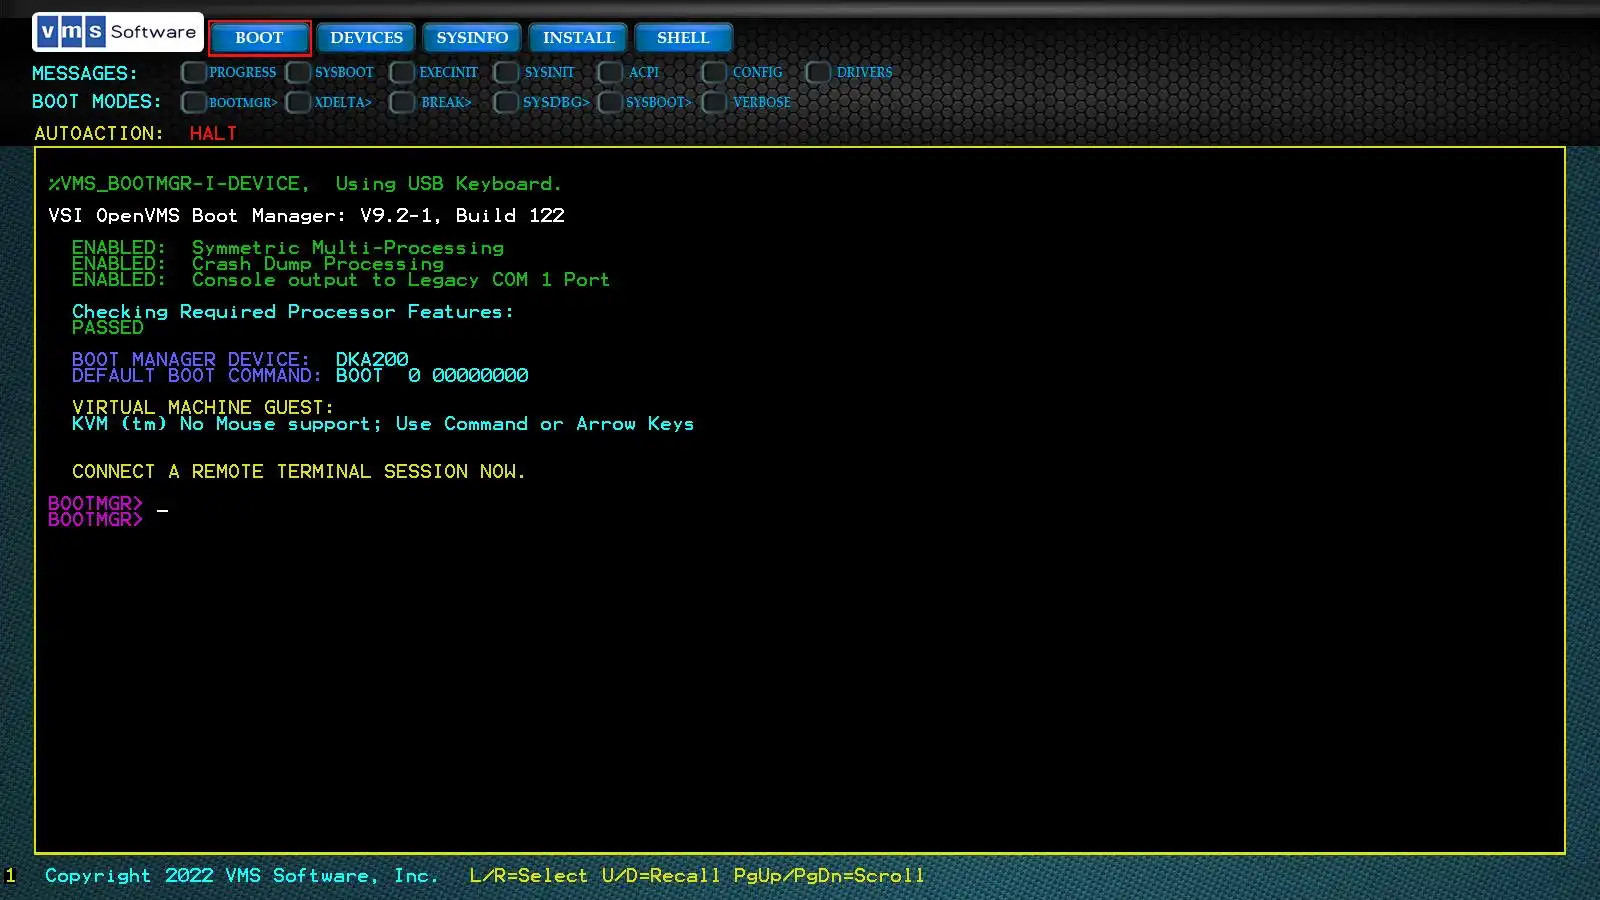Toggle BOOTMGR> boot mode checkbox
Viewport: 1600px width, 900px height.
194,102
